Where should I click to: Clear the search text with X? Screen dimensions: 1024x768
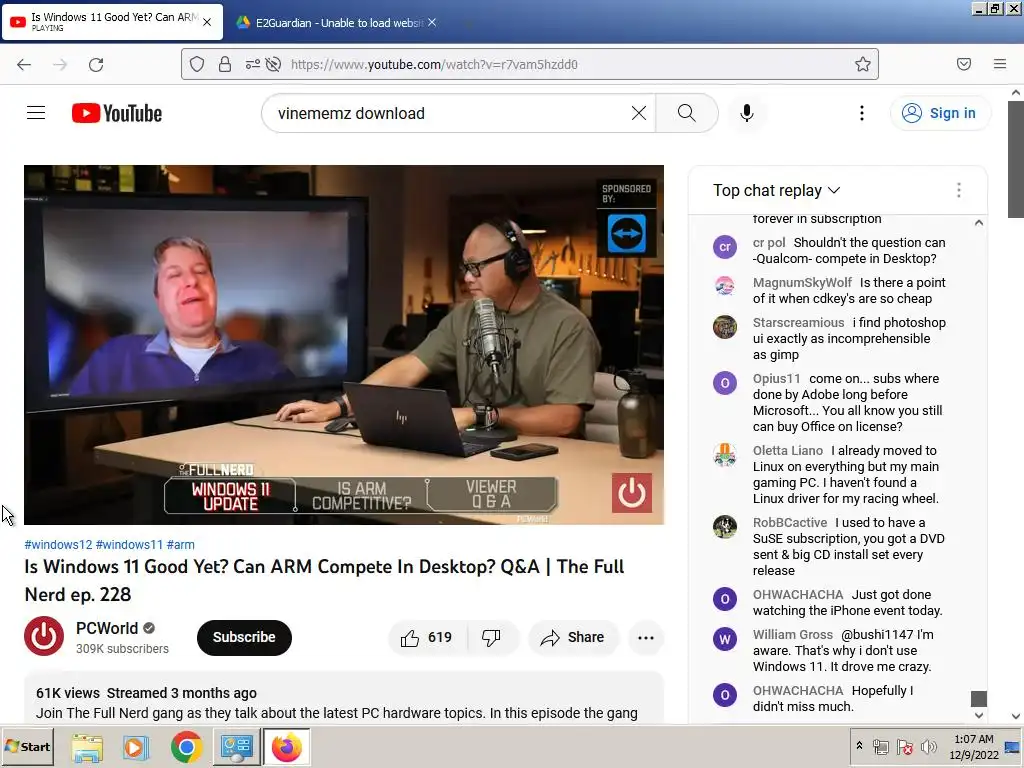pyautogui.click(x=639, y=113)
